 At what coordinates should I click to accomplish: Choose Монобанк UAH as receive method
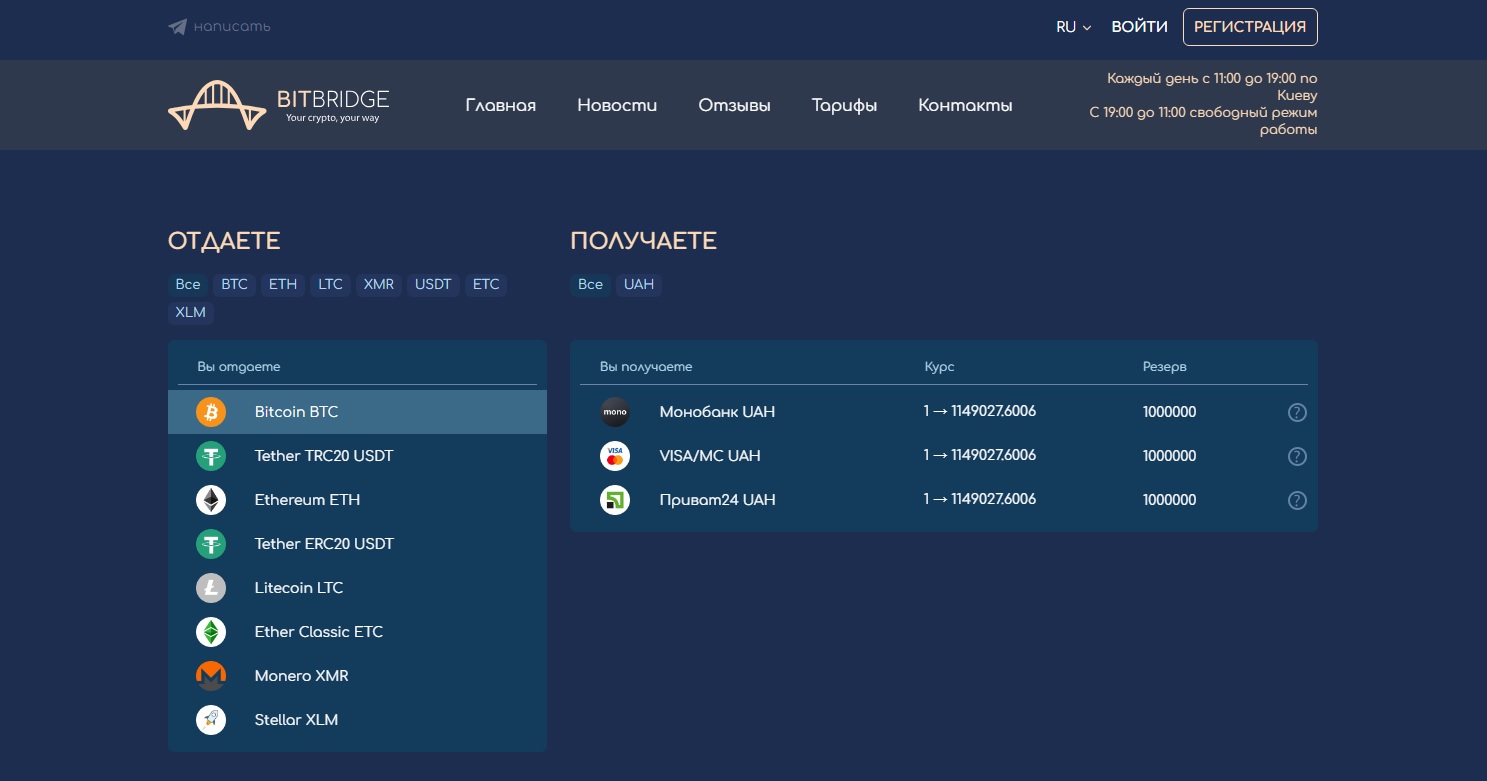[943, 412]
